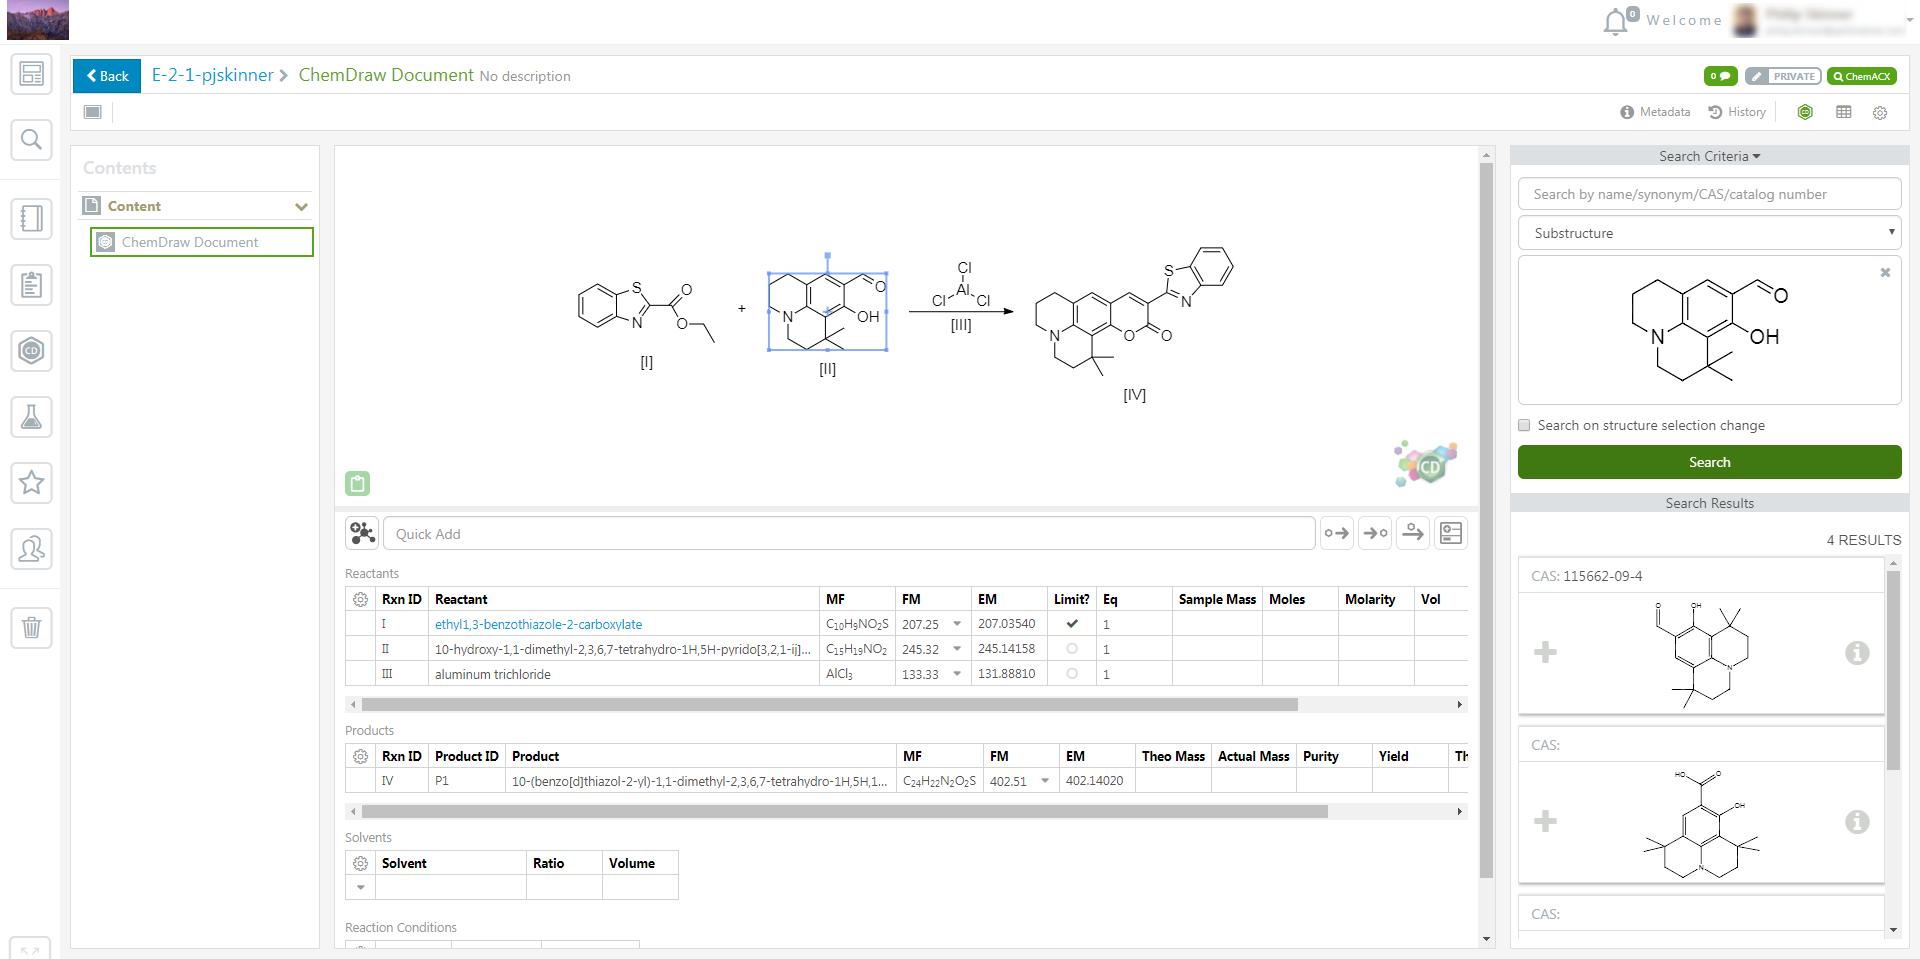
Task: Collapse the Content section chevron
Action: pyautogui.click(x=301, y=207)
